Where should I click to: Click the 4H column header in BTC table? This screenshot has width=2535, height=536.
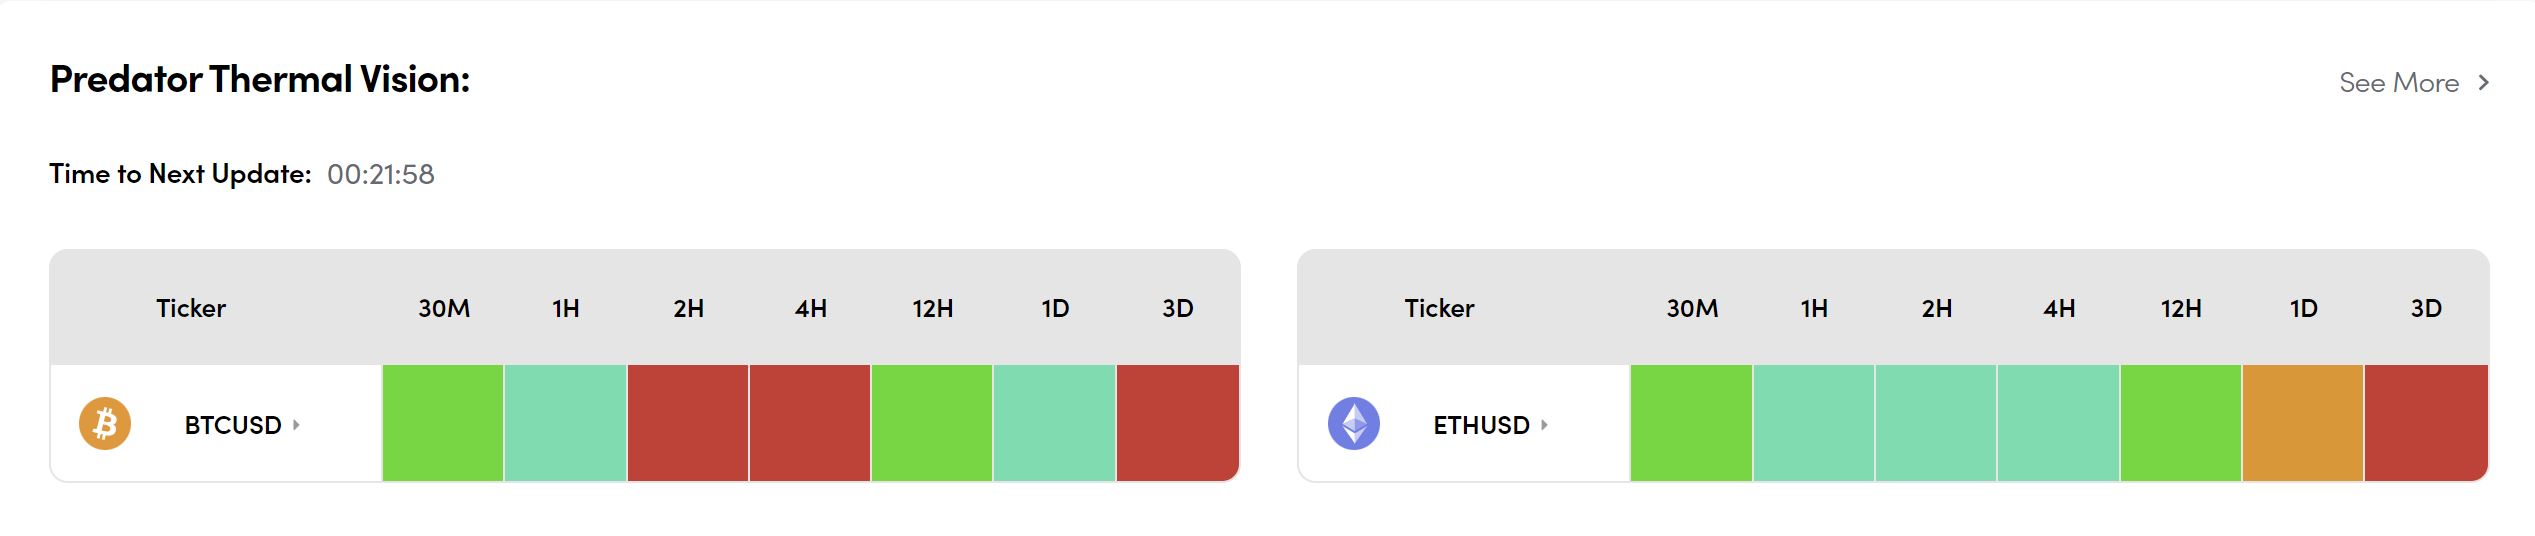(810, 308)
